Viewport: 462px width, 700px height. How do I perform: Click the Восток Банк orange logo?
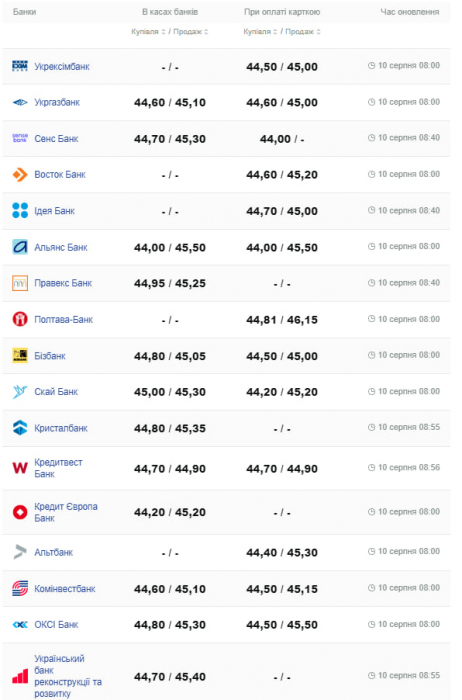[20, 175]
